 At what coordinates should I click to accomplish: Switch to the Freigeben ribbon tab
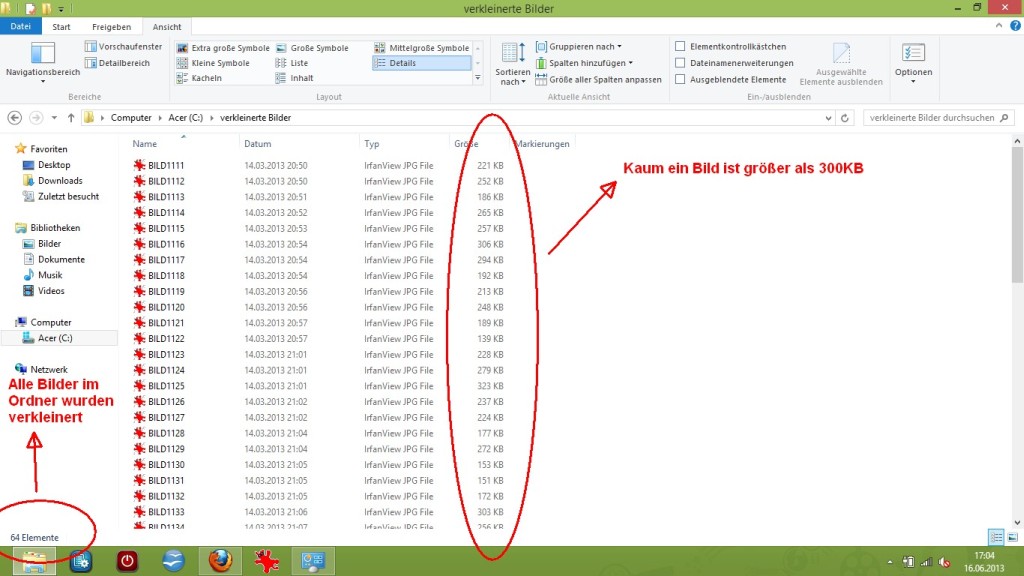tap(110, 27)
